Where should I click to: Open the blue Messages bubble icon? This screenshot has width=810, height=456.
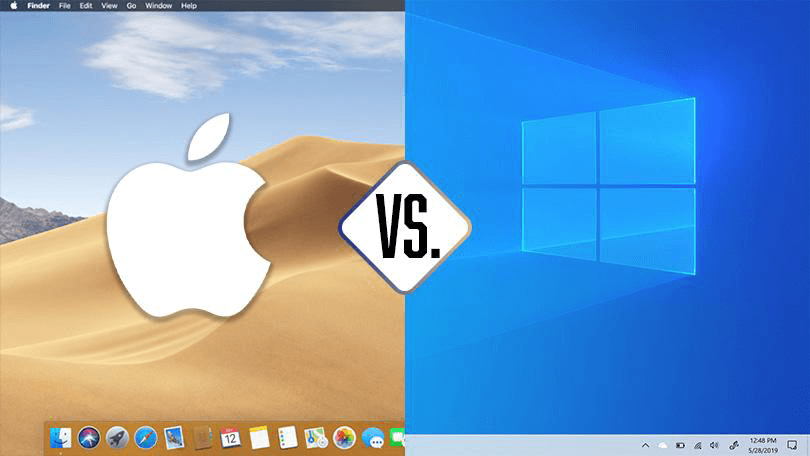(x=373, y=438)
